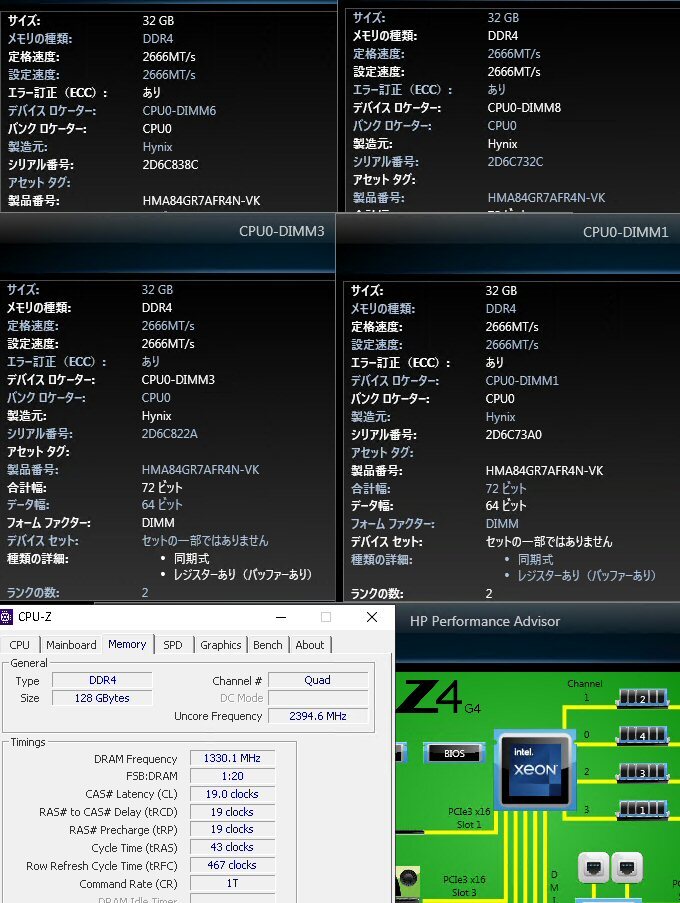Click device locator value CPU0-DIMM6
Screen dimensions: 680x903
[x=179, y=111]
